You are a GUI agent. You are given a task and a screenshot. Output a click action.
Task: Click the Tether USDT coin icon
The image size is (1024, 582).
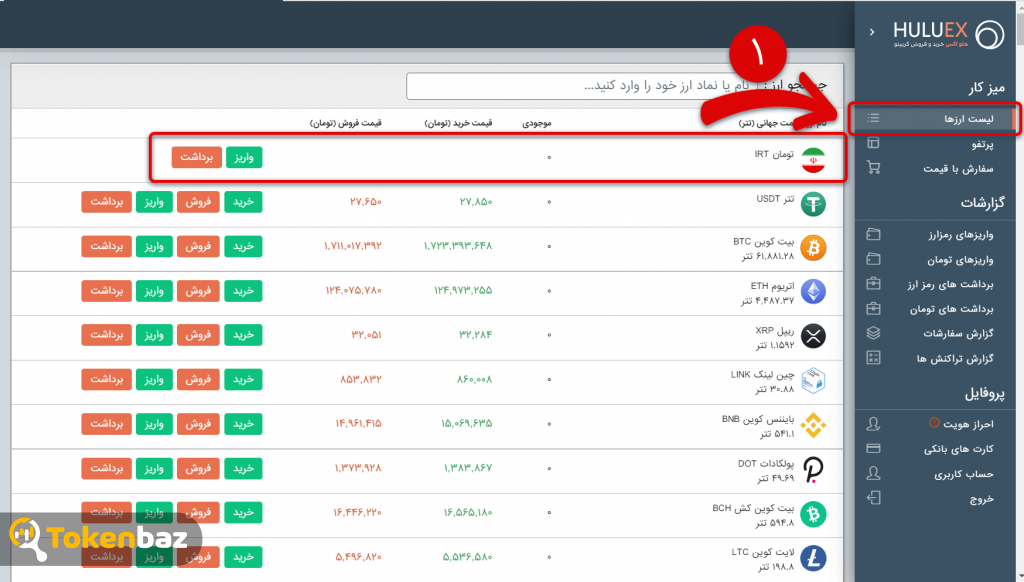(x=813, y=204)
